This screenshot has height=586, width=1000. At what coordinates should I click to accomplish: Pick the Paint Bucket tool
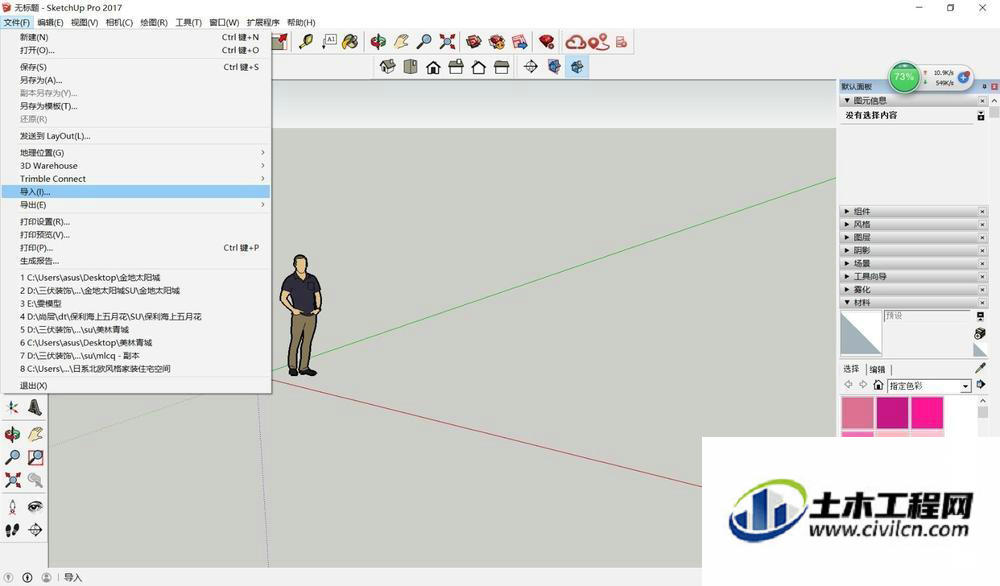(x=350, y=42)
